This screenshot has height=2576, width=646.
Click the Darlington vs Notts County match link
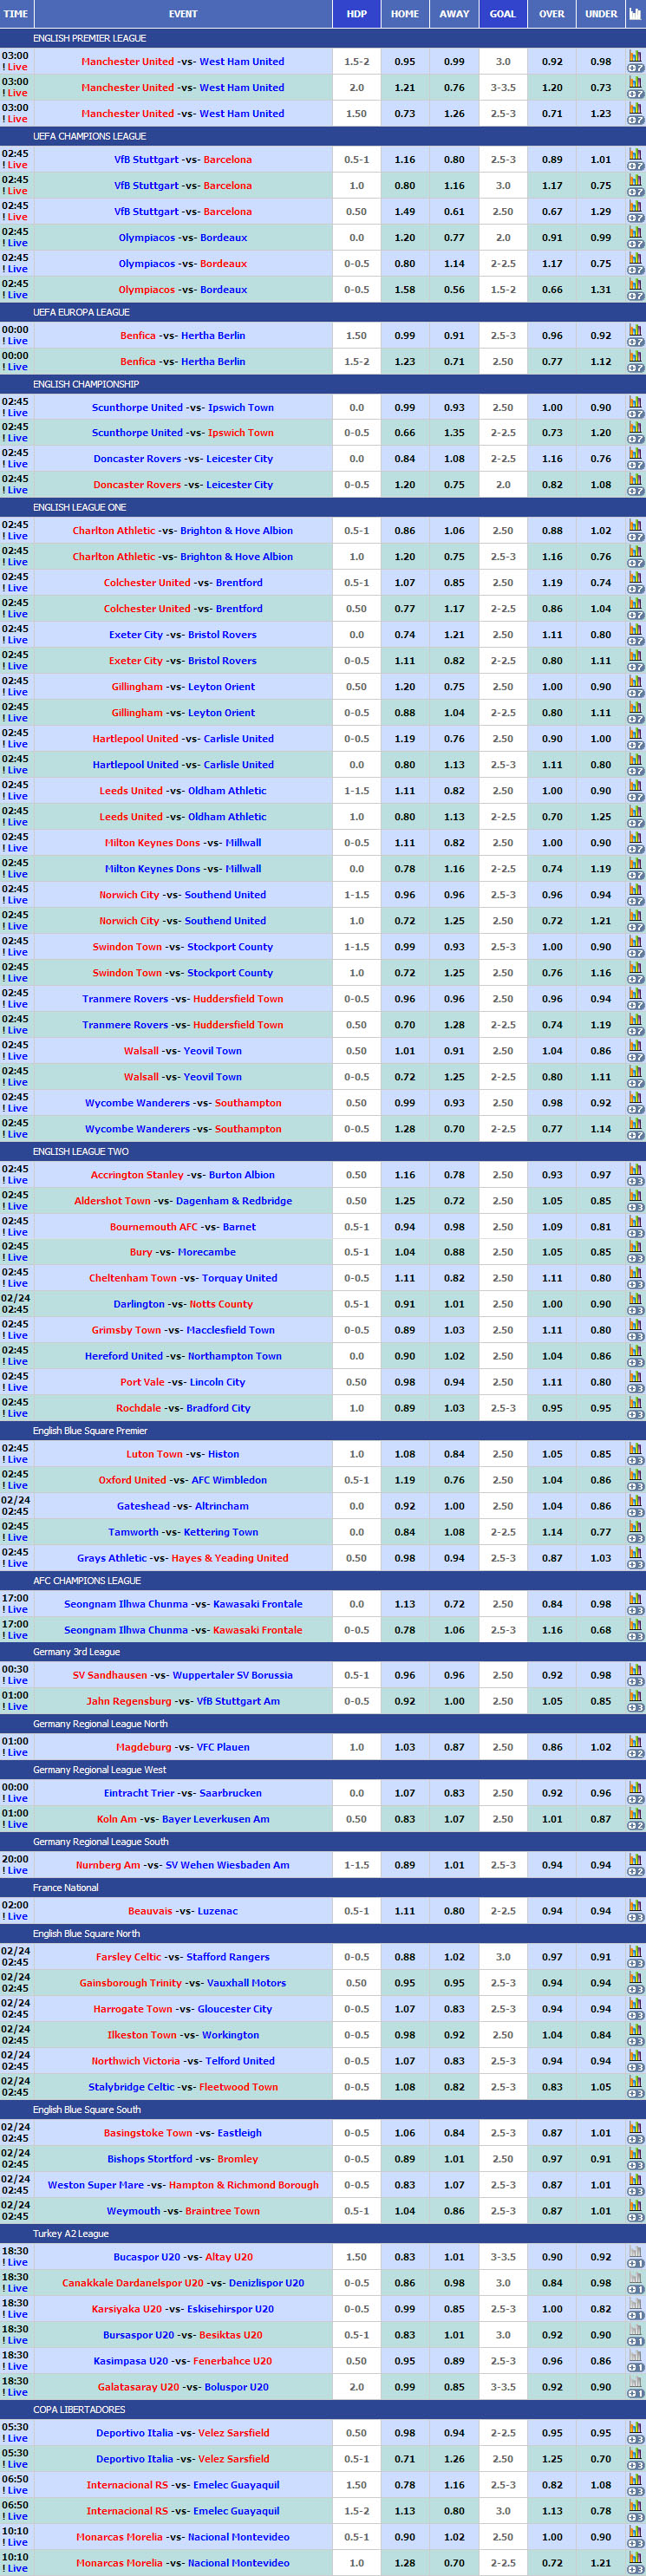click(183, 1304)
